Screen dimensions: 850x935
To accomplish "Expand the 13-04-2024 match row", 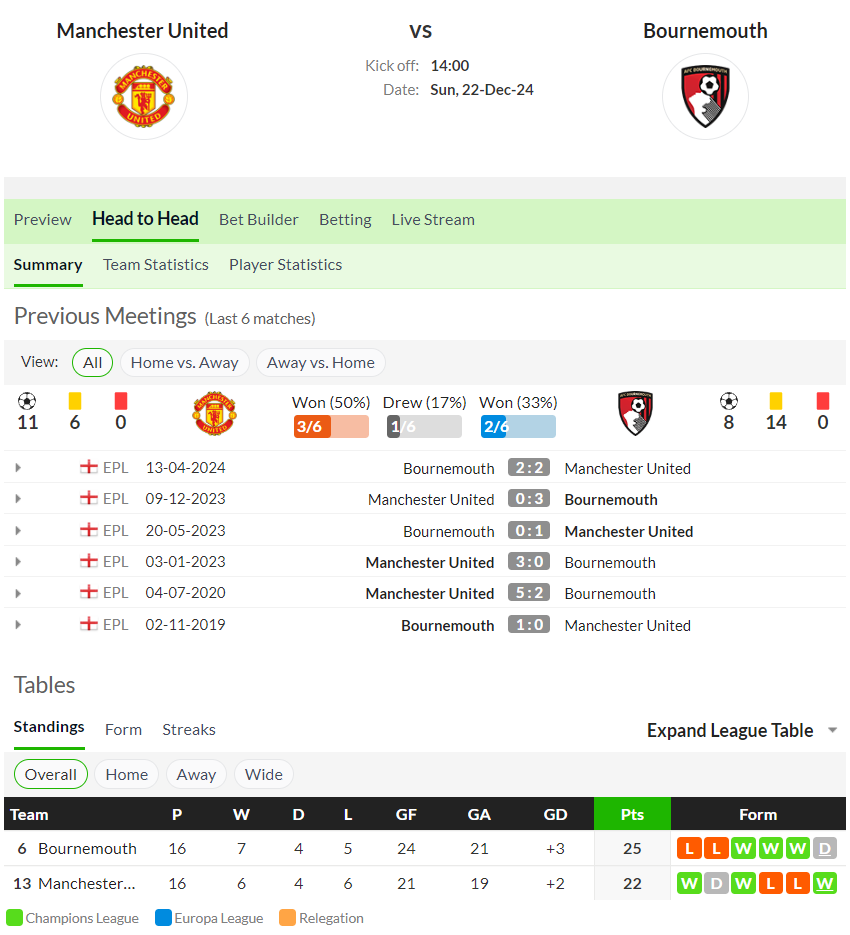I will pyautogui.click(x=18, y=468).
